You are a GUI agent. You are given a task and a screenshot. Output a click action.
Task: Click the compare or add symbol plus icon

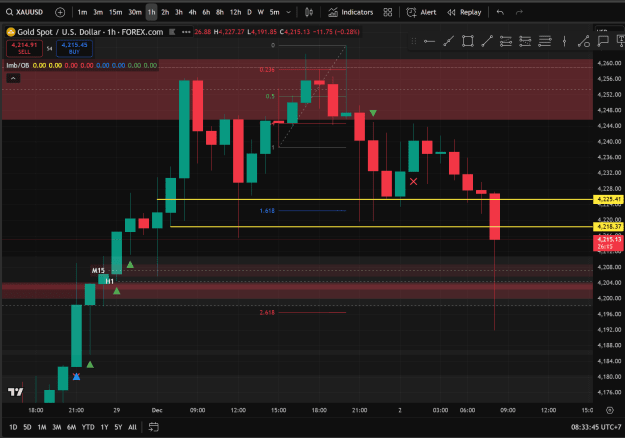[x=60, y=12]
